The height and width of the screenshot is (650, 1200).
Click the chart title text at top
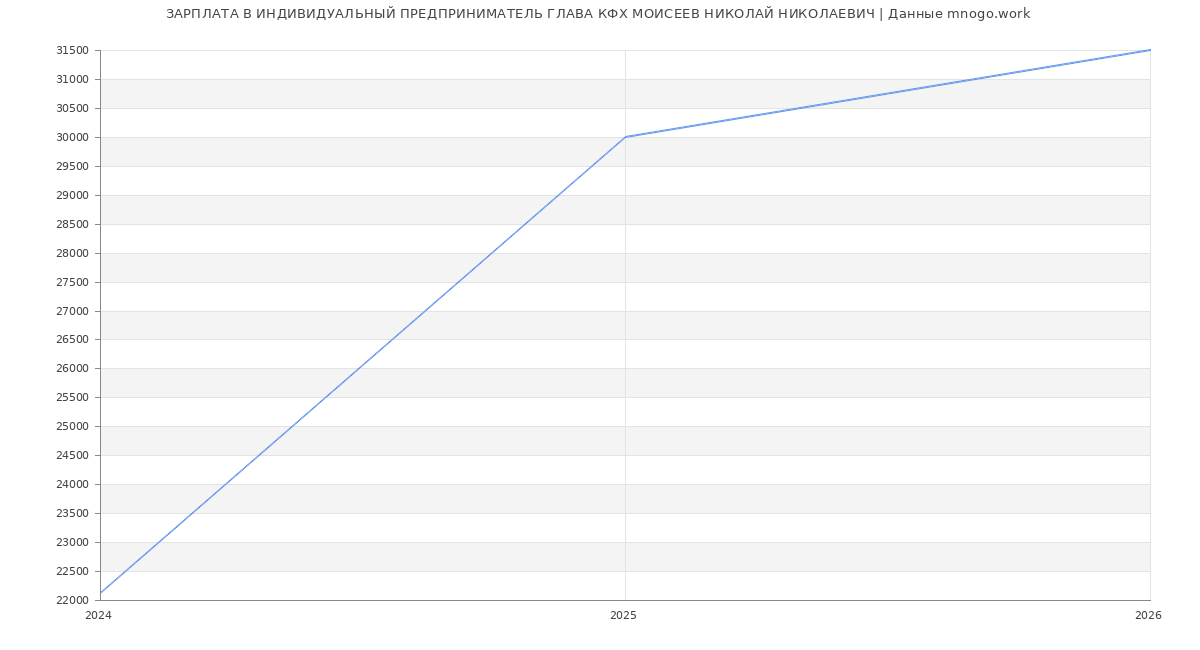pos(598,14)
